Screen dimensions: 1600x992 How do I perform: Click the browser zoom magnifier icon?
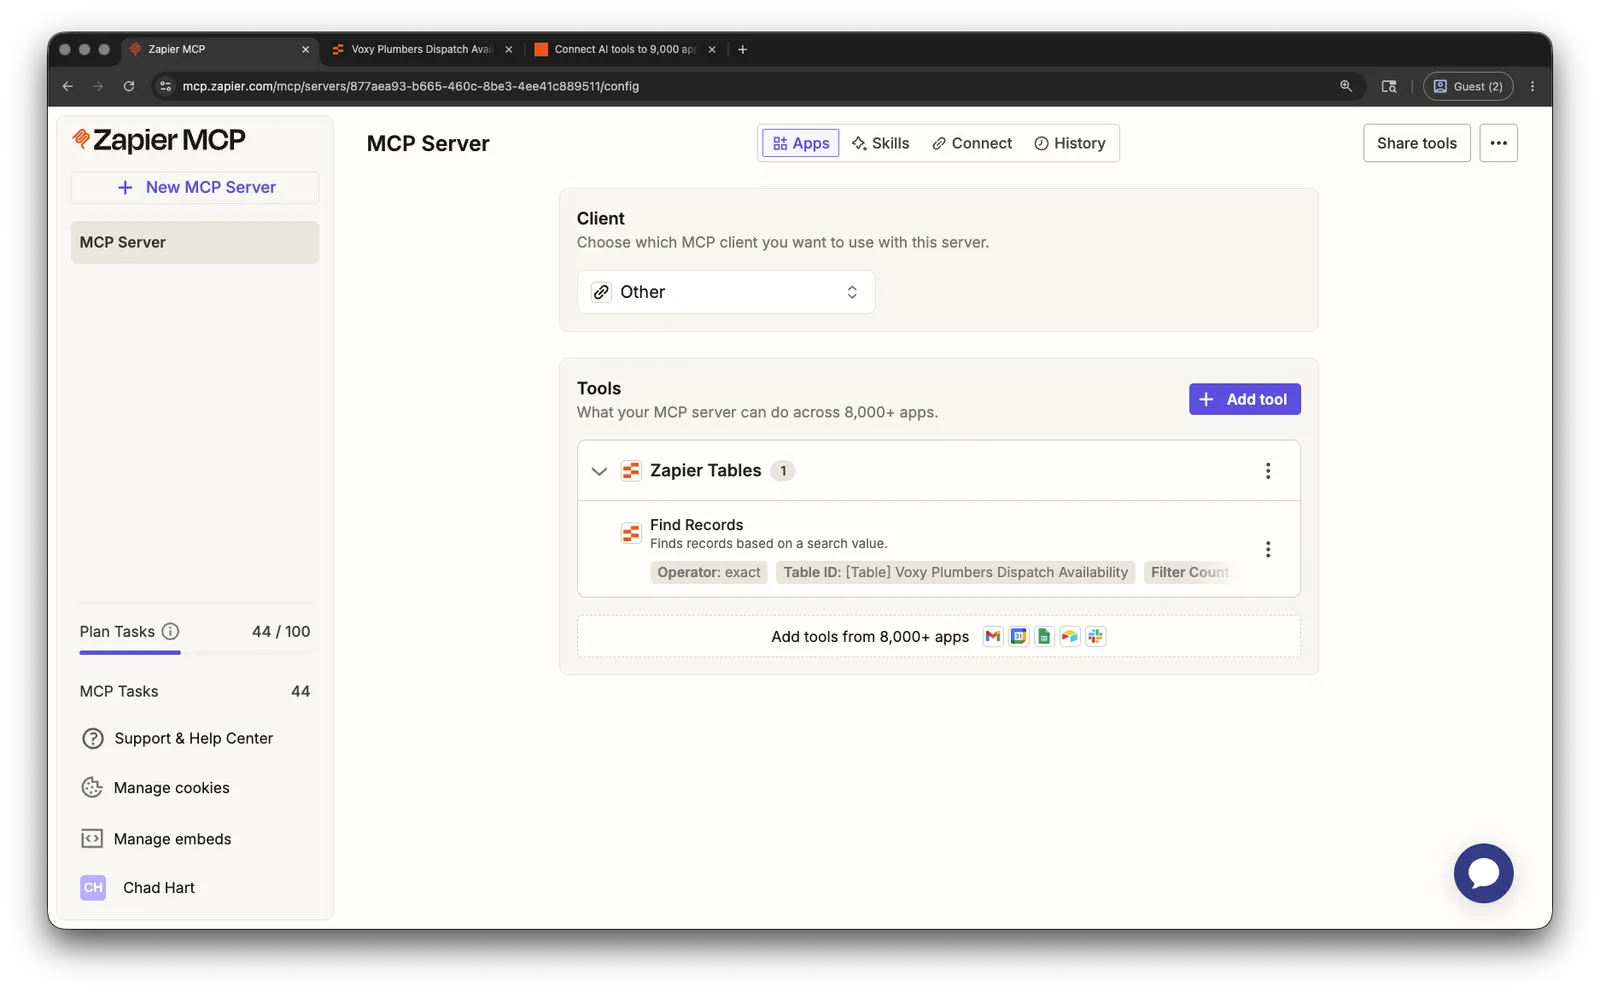click(1346, 86)
